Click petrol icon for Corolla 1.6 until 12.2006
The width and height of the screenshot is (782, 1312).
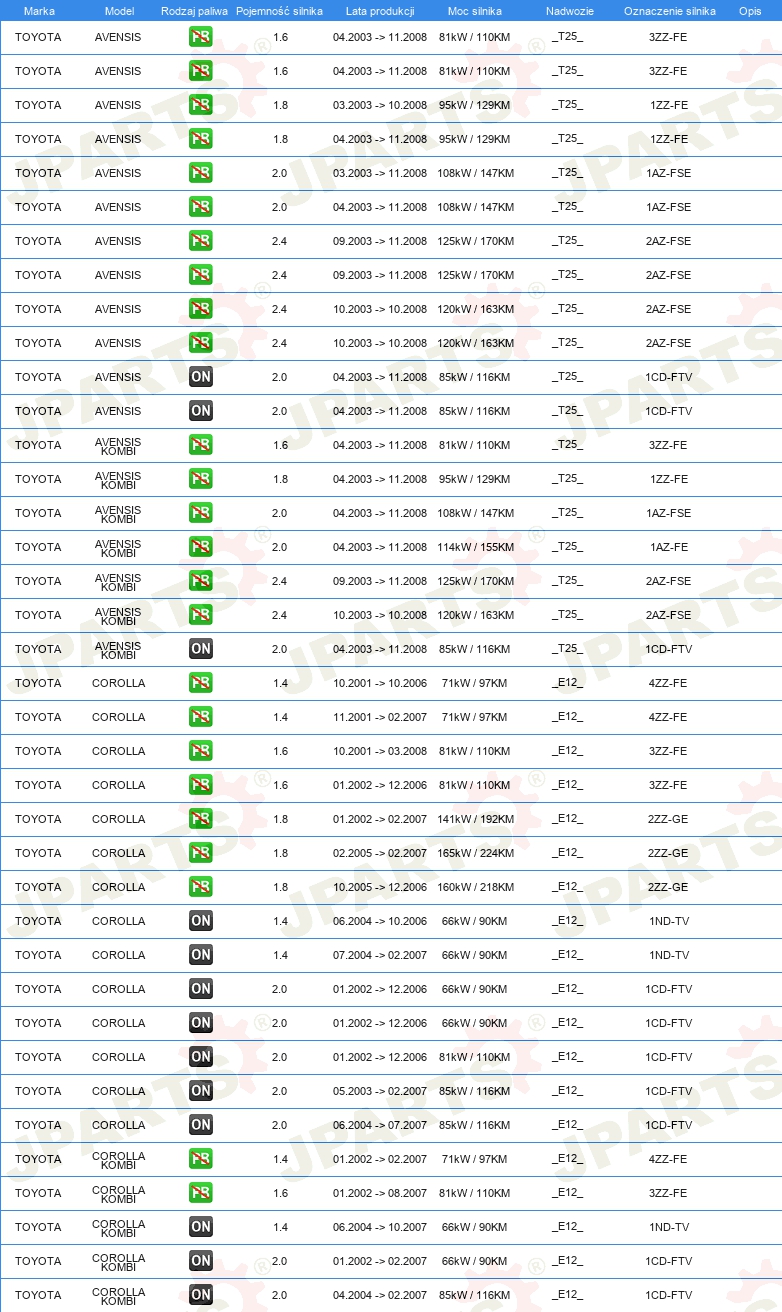click(x=201, y=785)
